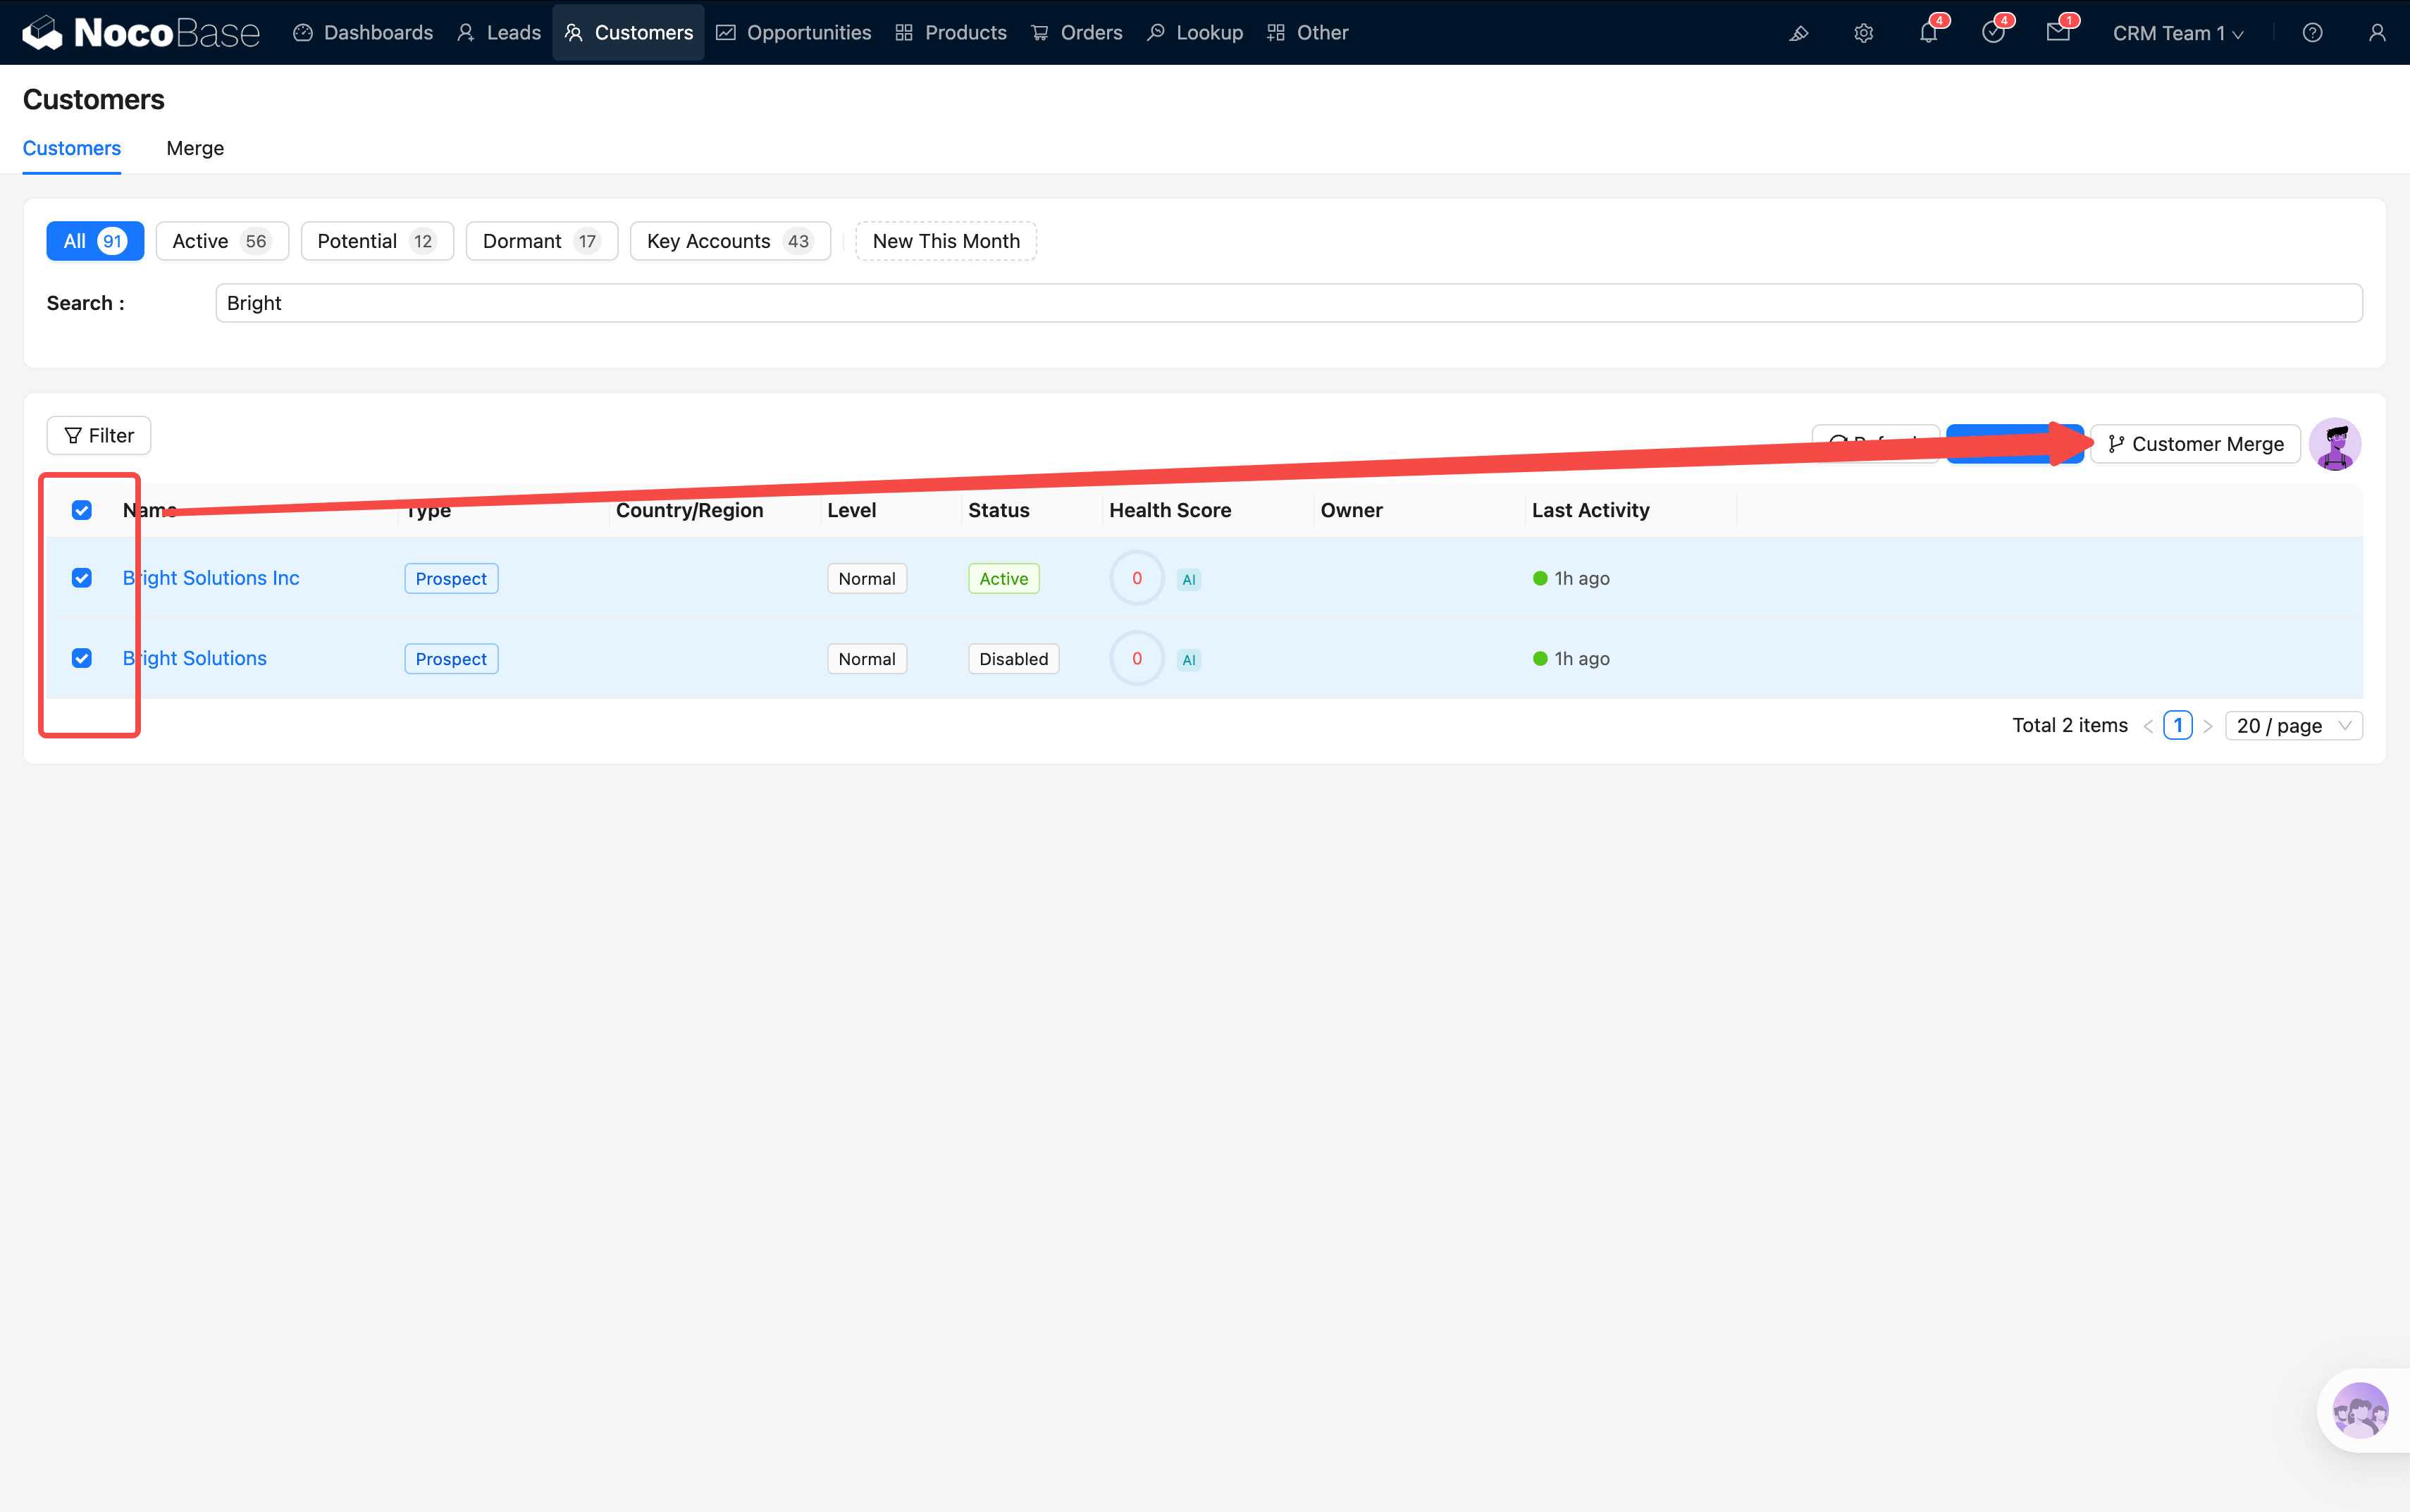
Task: Open the UI editor highlighter icon
Action: [1798, 33]
